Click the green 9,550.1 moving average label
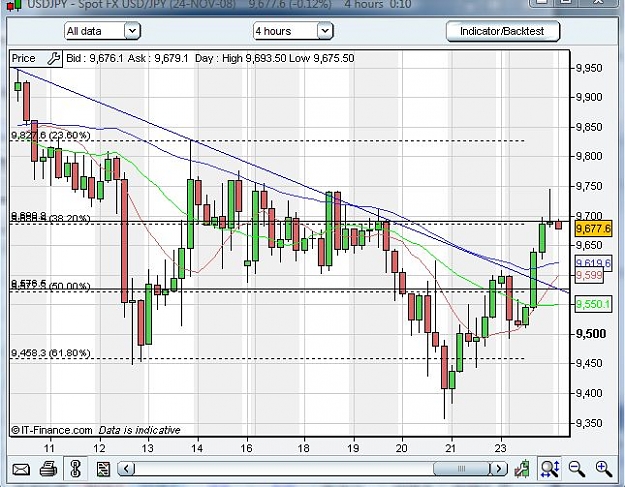 tap(593, 304)
